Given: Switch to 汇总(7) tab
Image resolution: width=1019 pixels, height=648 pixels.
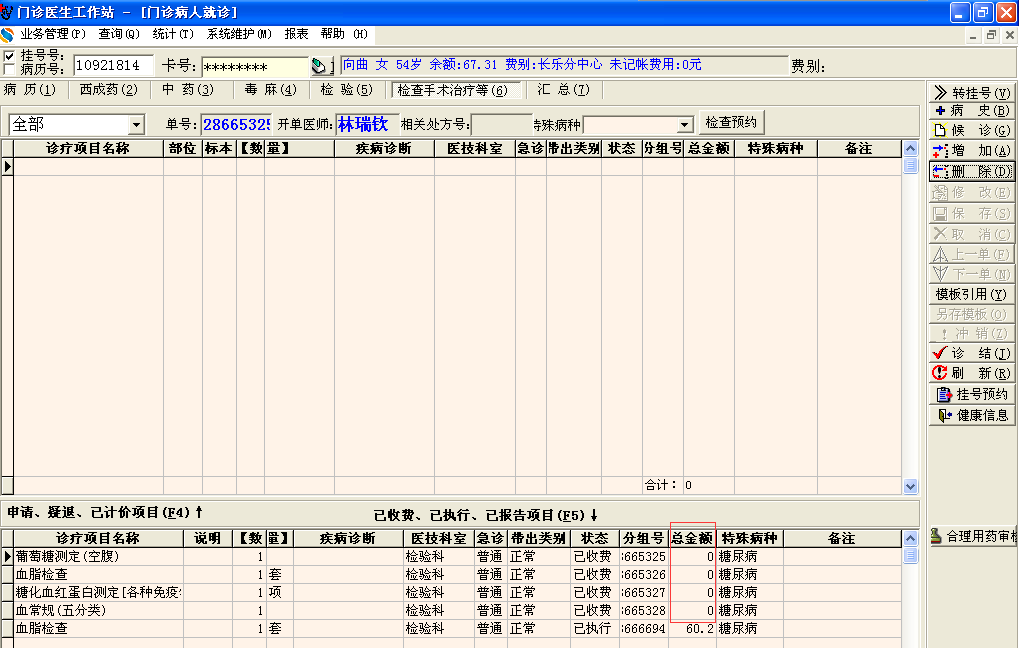Looking at the screenshot, I should [x=563, y=90].
